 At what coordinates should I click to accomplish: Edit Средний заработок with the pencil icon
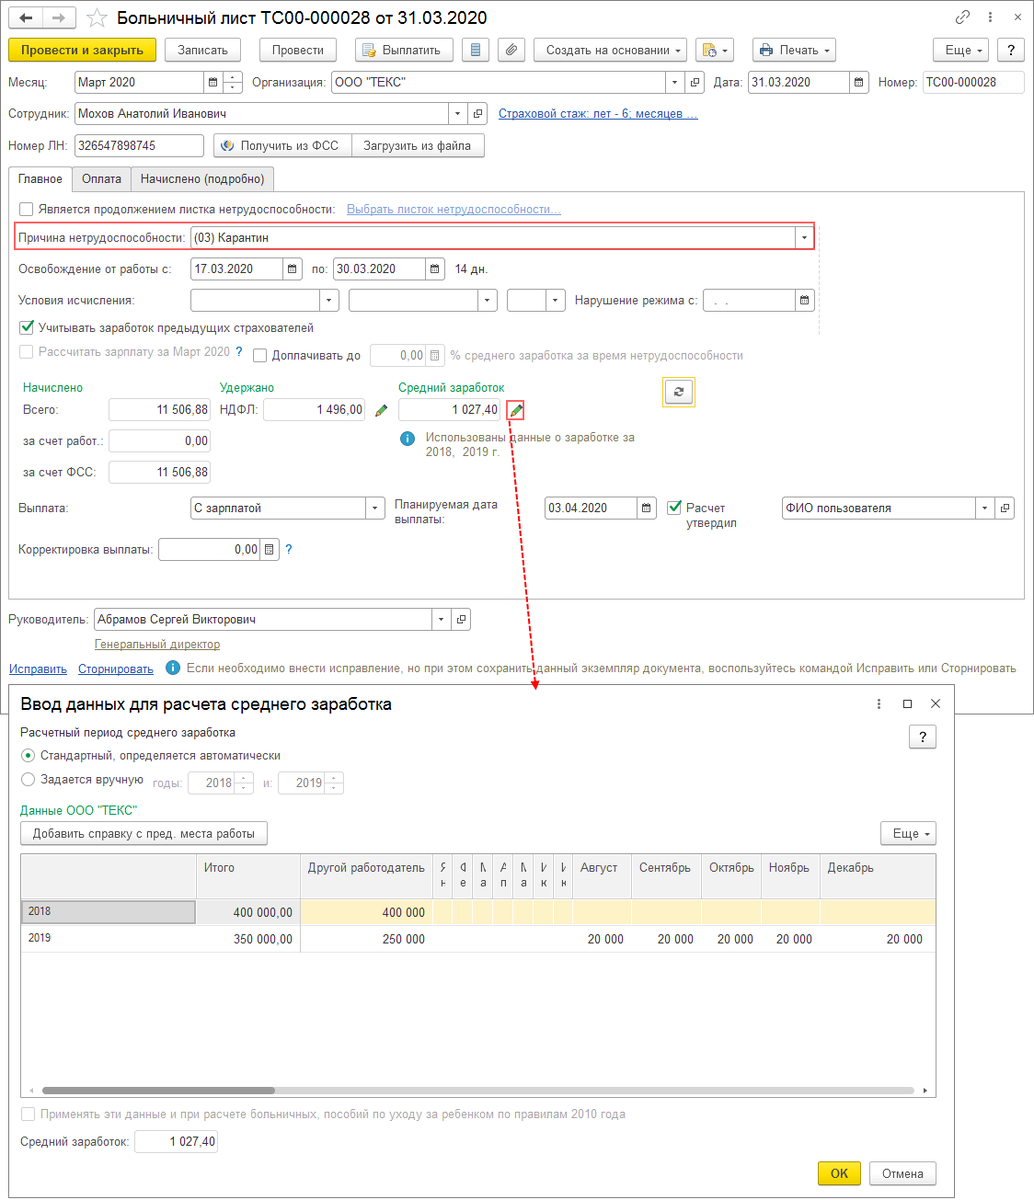pyautogui.click(x=516, y=410)
